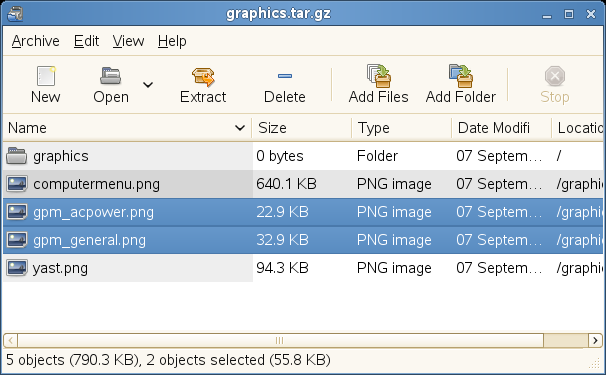The image size is (606, 375).
Task: Click the 22.9 KB size cell
Action: tap(282, 212)
